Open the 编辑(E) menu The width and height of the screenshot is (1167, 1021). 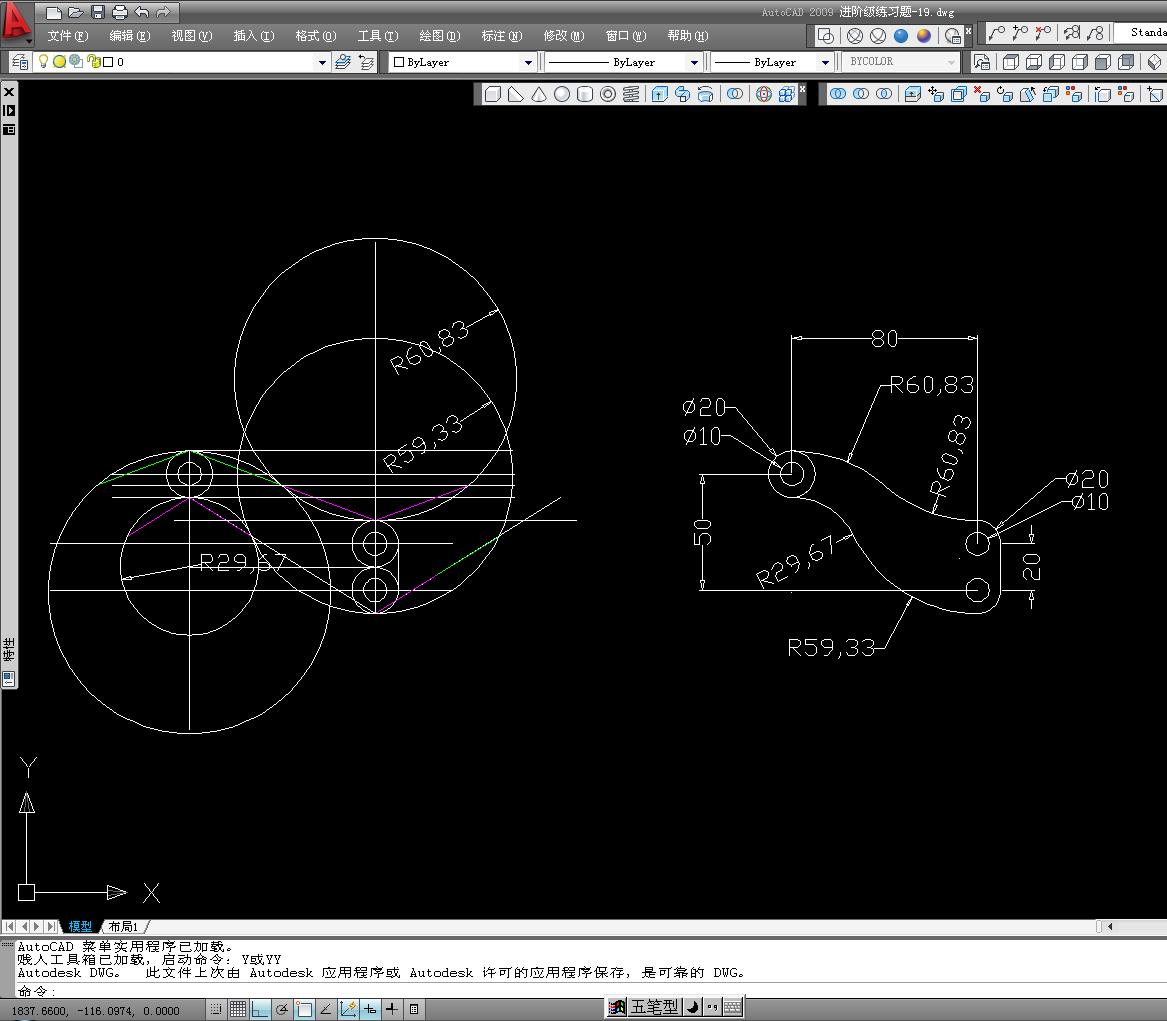130,36
